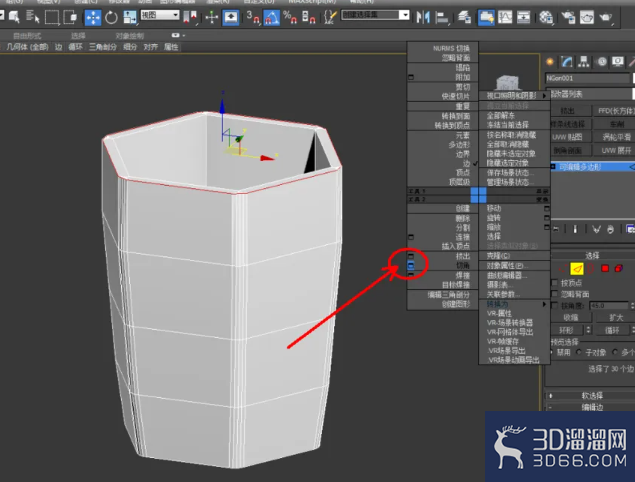Open Render Setup toolbar icon

click(568, 17)
